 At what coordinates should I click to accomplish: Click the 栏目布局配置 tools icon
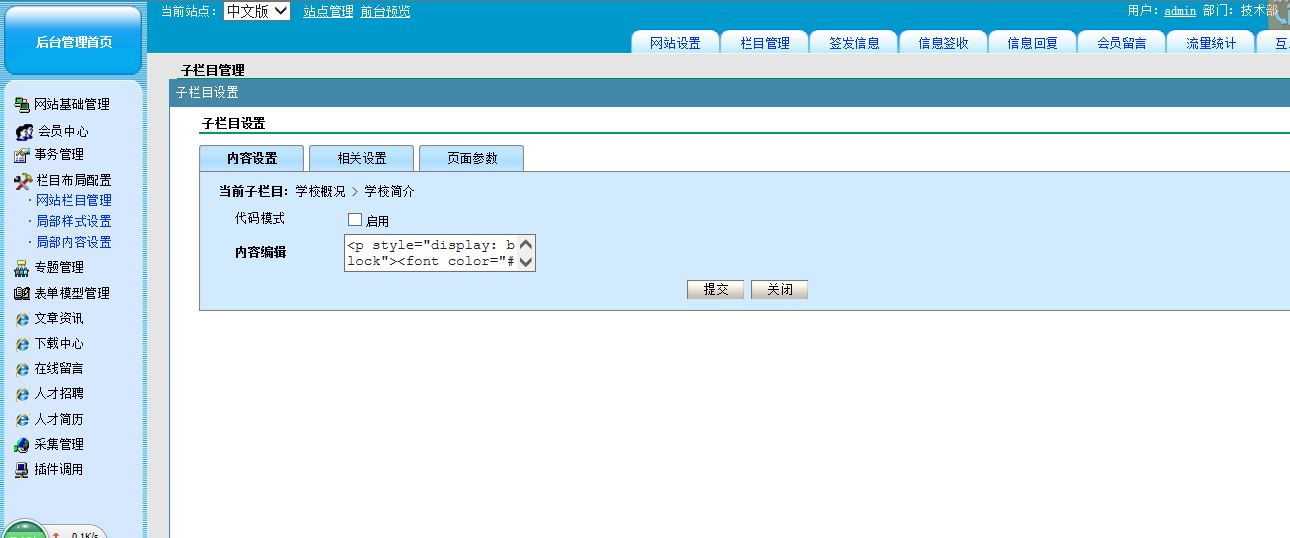pos(23,181)
